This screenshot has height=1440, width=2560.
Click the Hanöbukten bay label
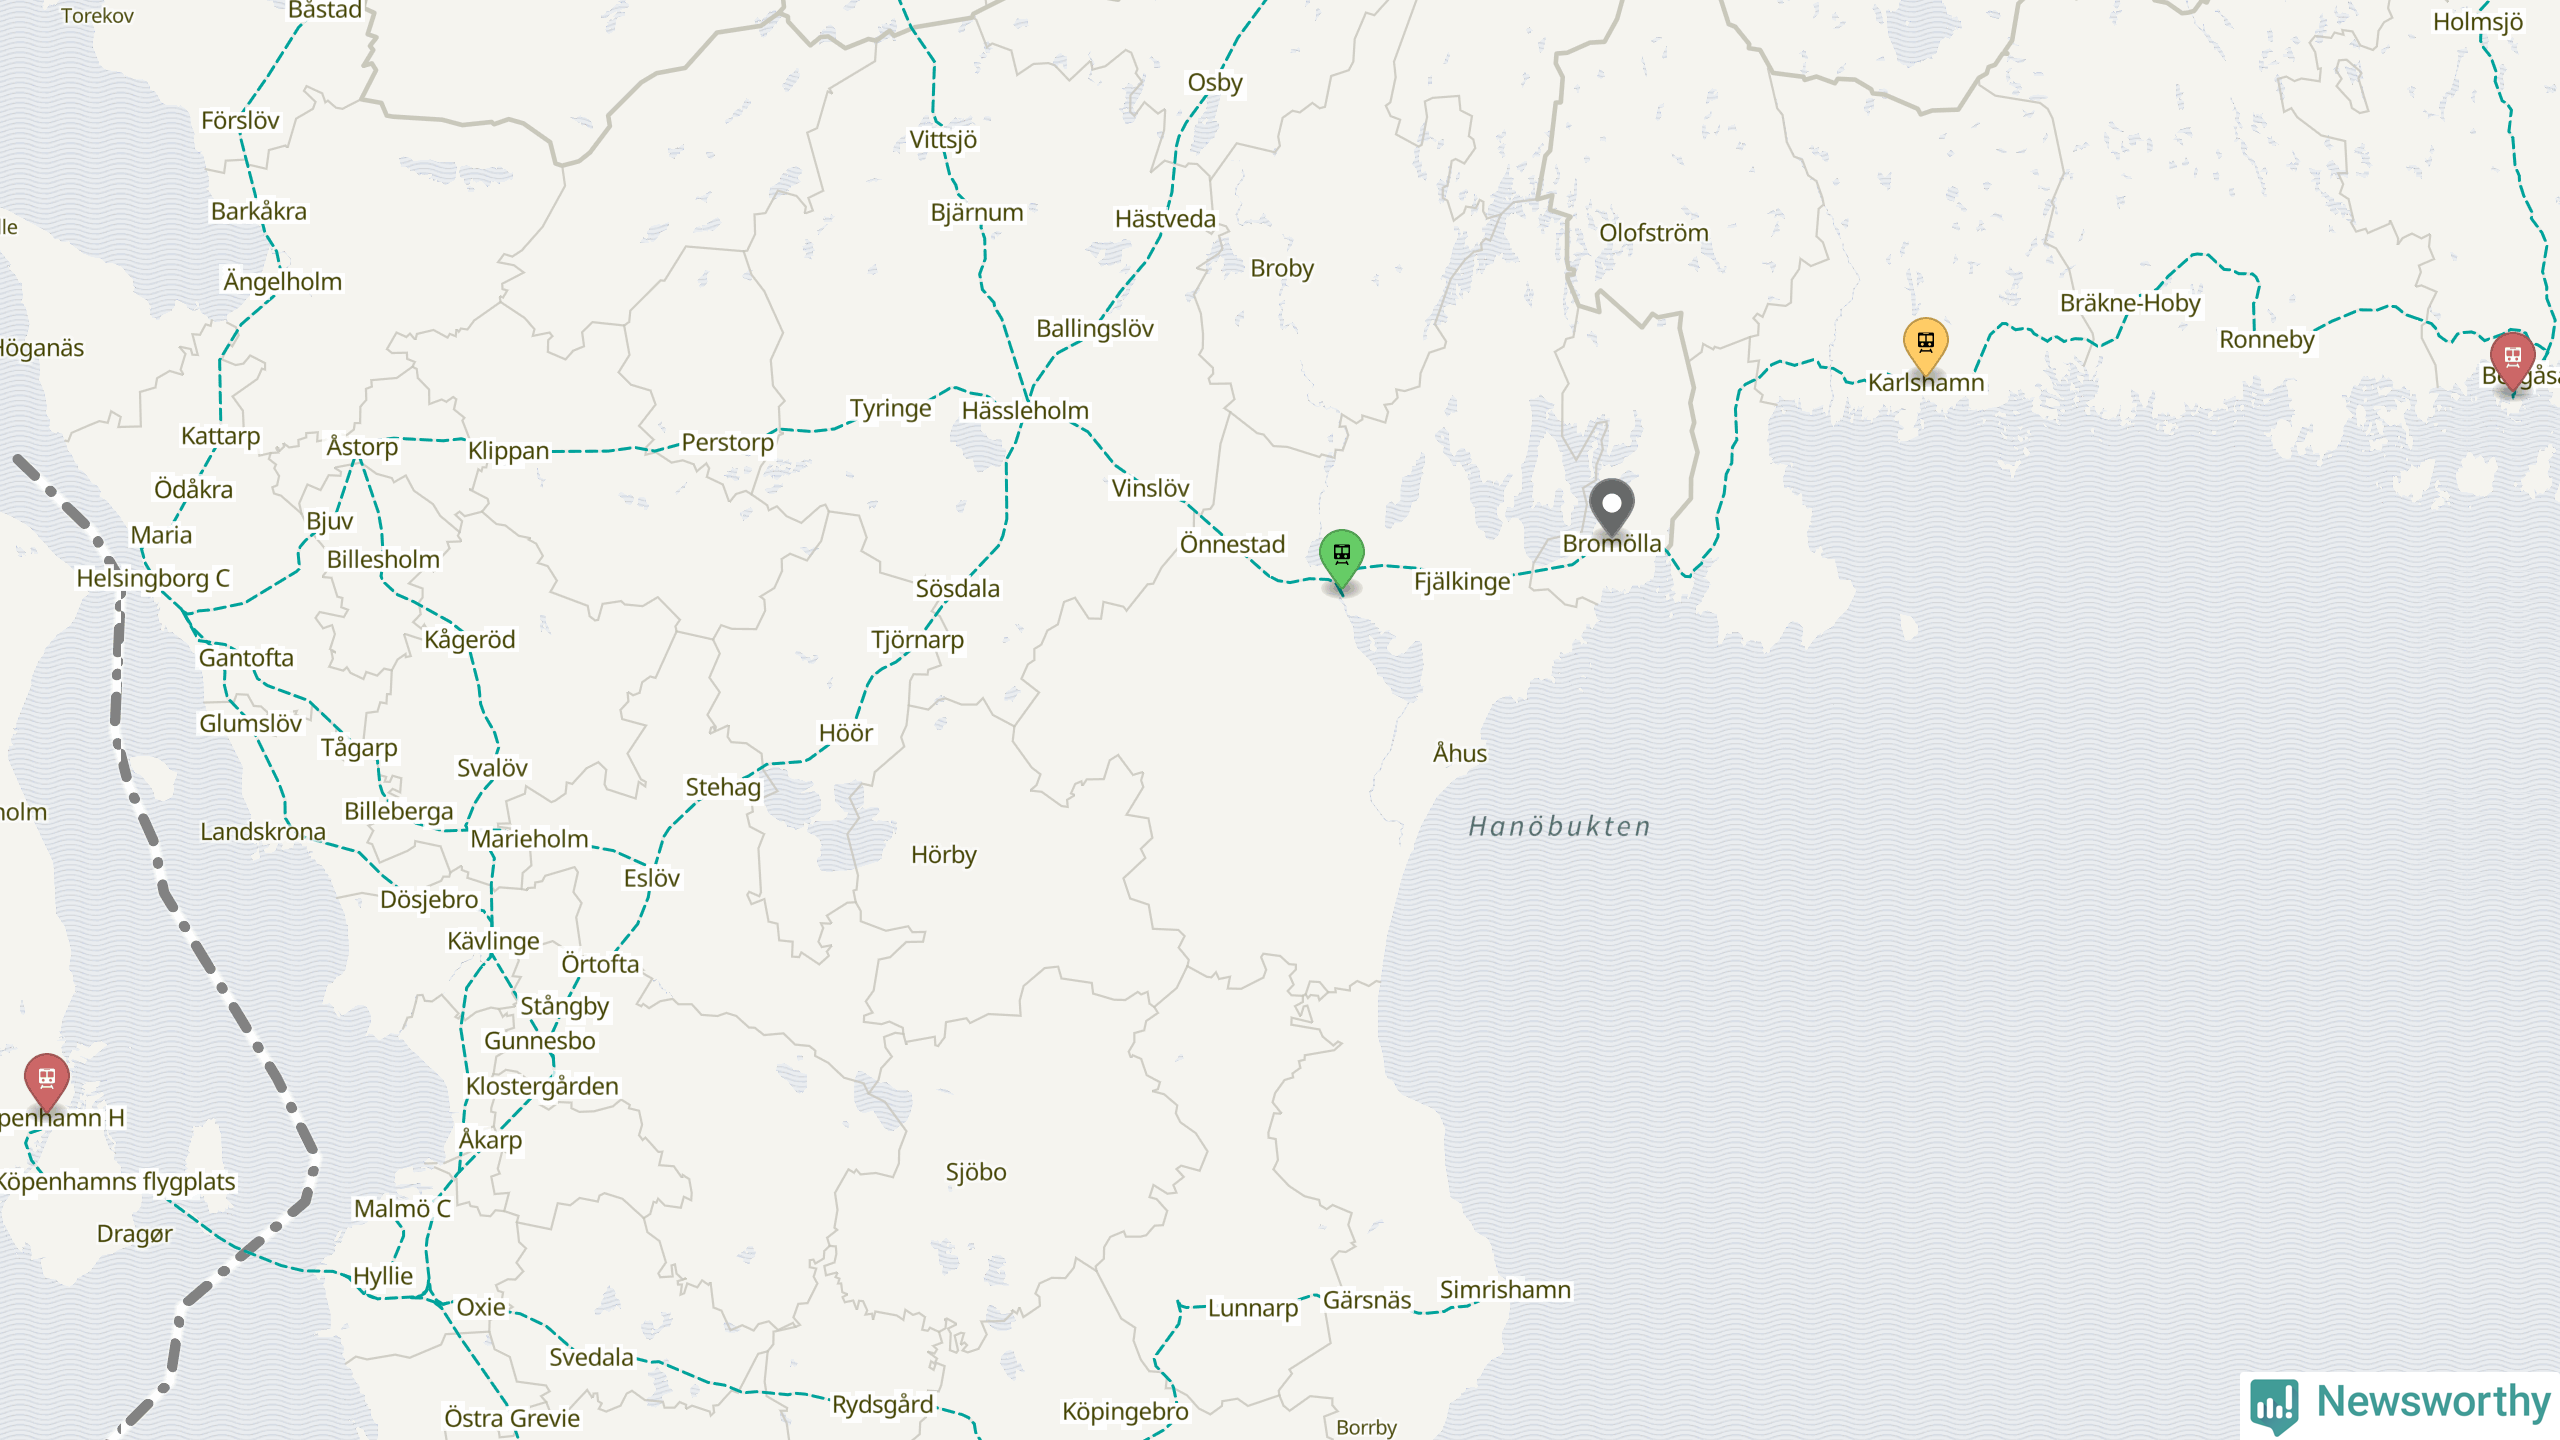(1560, 826)
